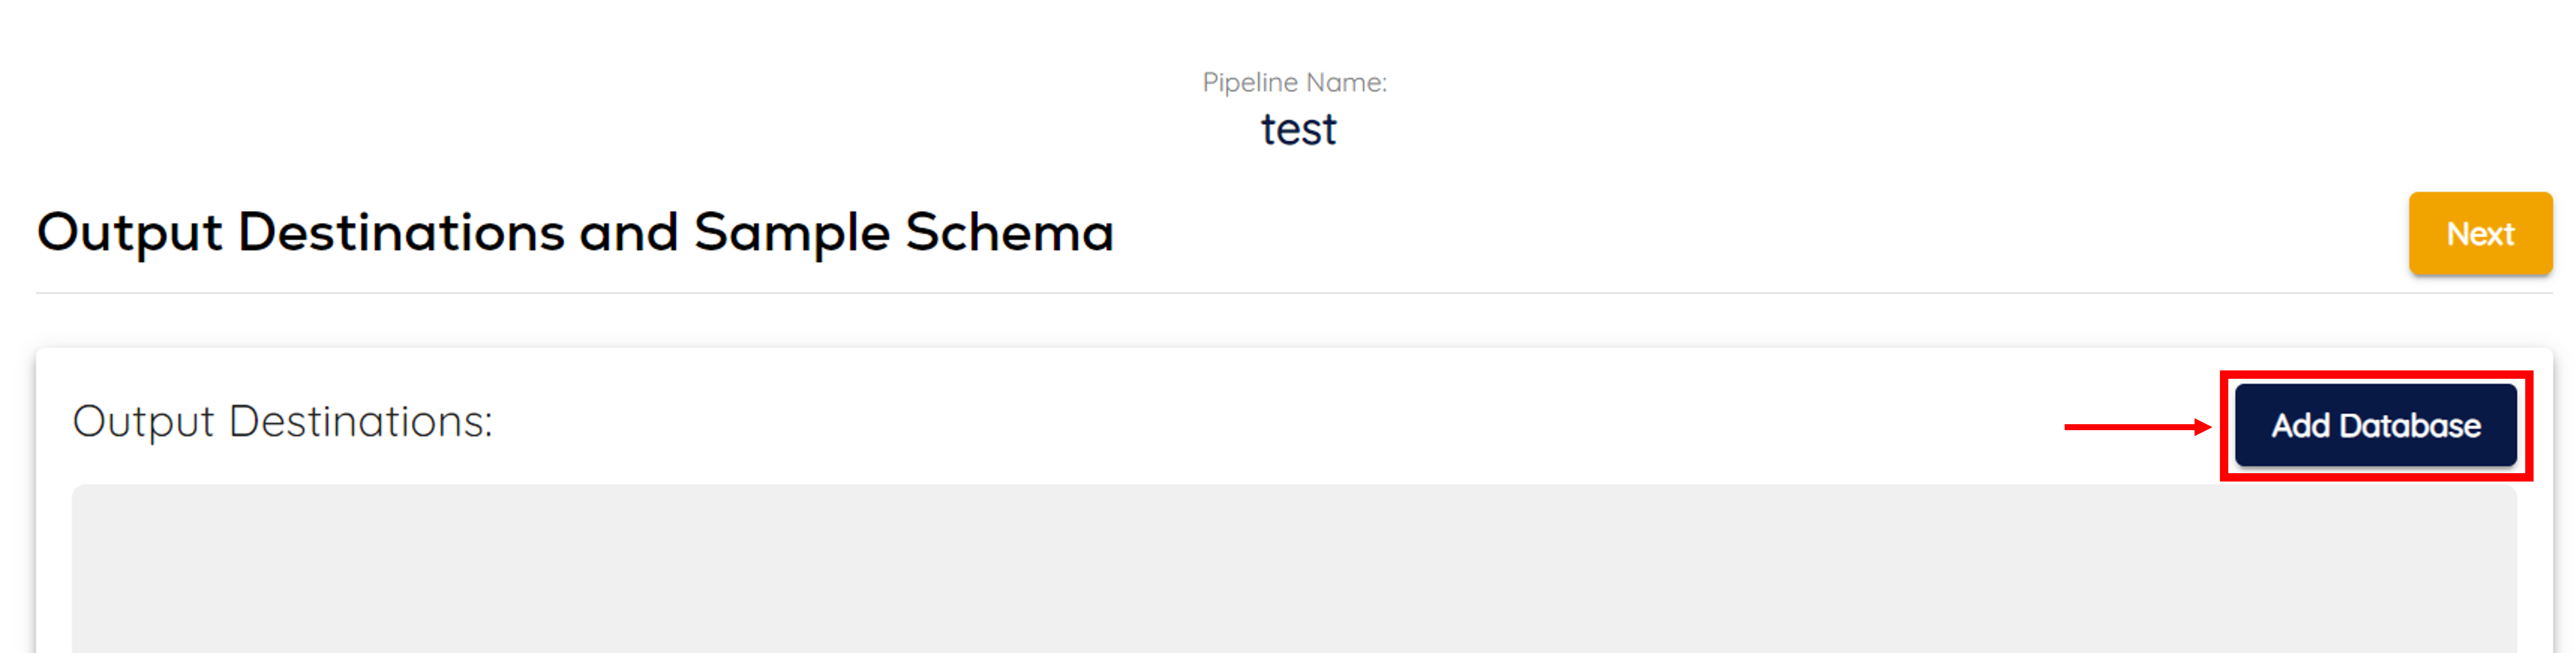Click the orange Next button
2576x653 pixels.
click(x=2480, y=233)
